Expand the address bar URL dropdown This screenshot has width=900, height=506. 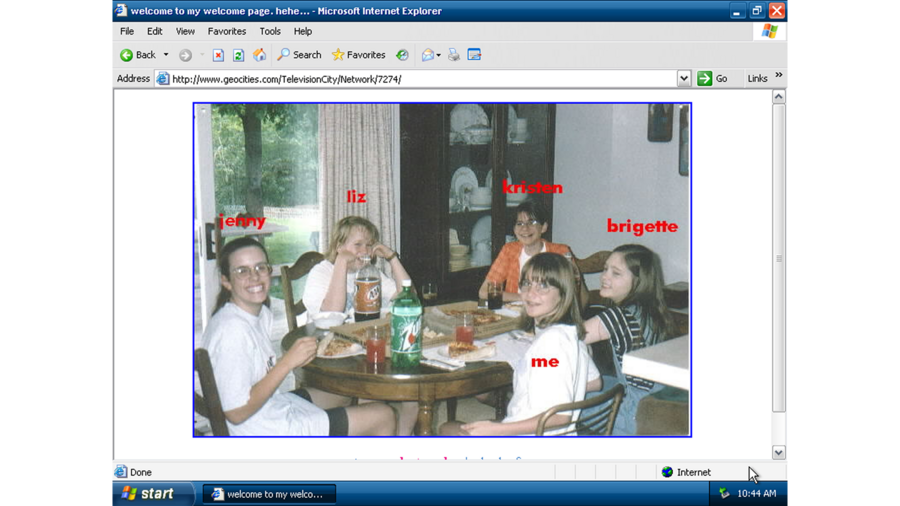click(684, 79)
